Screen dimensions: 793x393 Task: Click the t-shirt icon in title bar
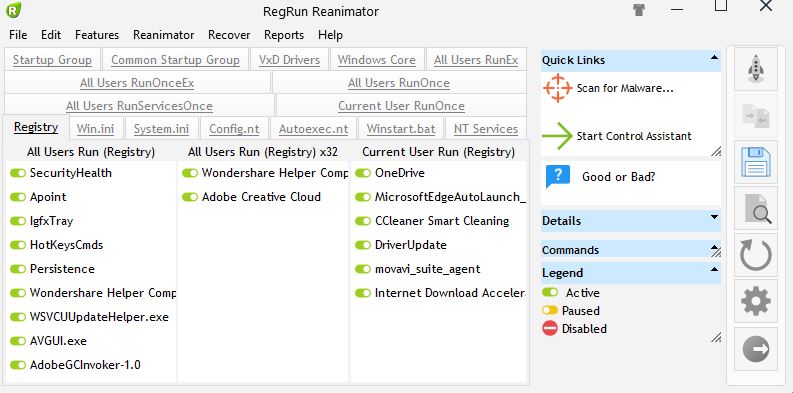point(639,10)
